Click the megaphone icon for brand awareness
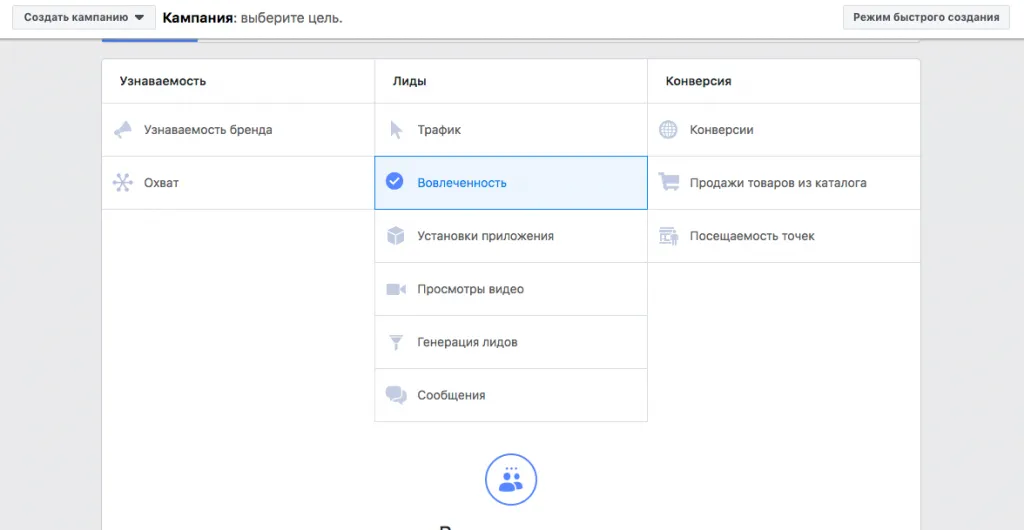Viewport: 1024px width, 530px height. click(x=122, y=130)
